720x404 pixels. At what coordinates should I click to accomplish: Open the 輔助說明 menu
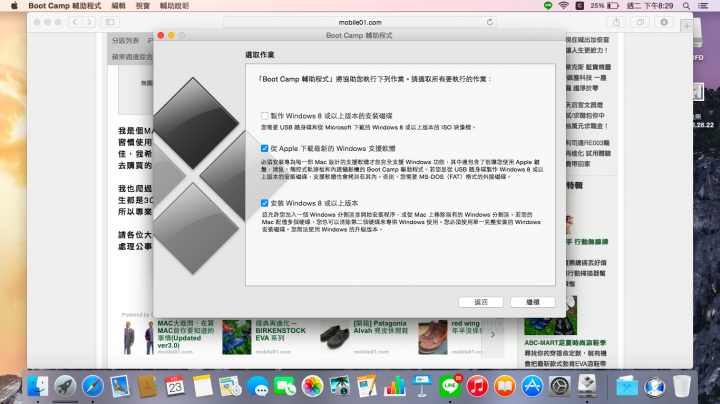point(174,6)
